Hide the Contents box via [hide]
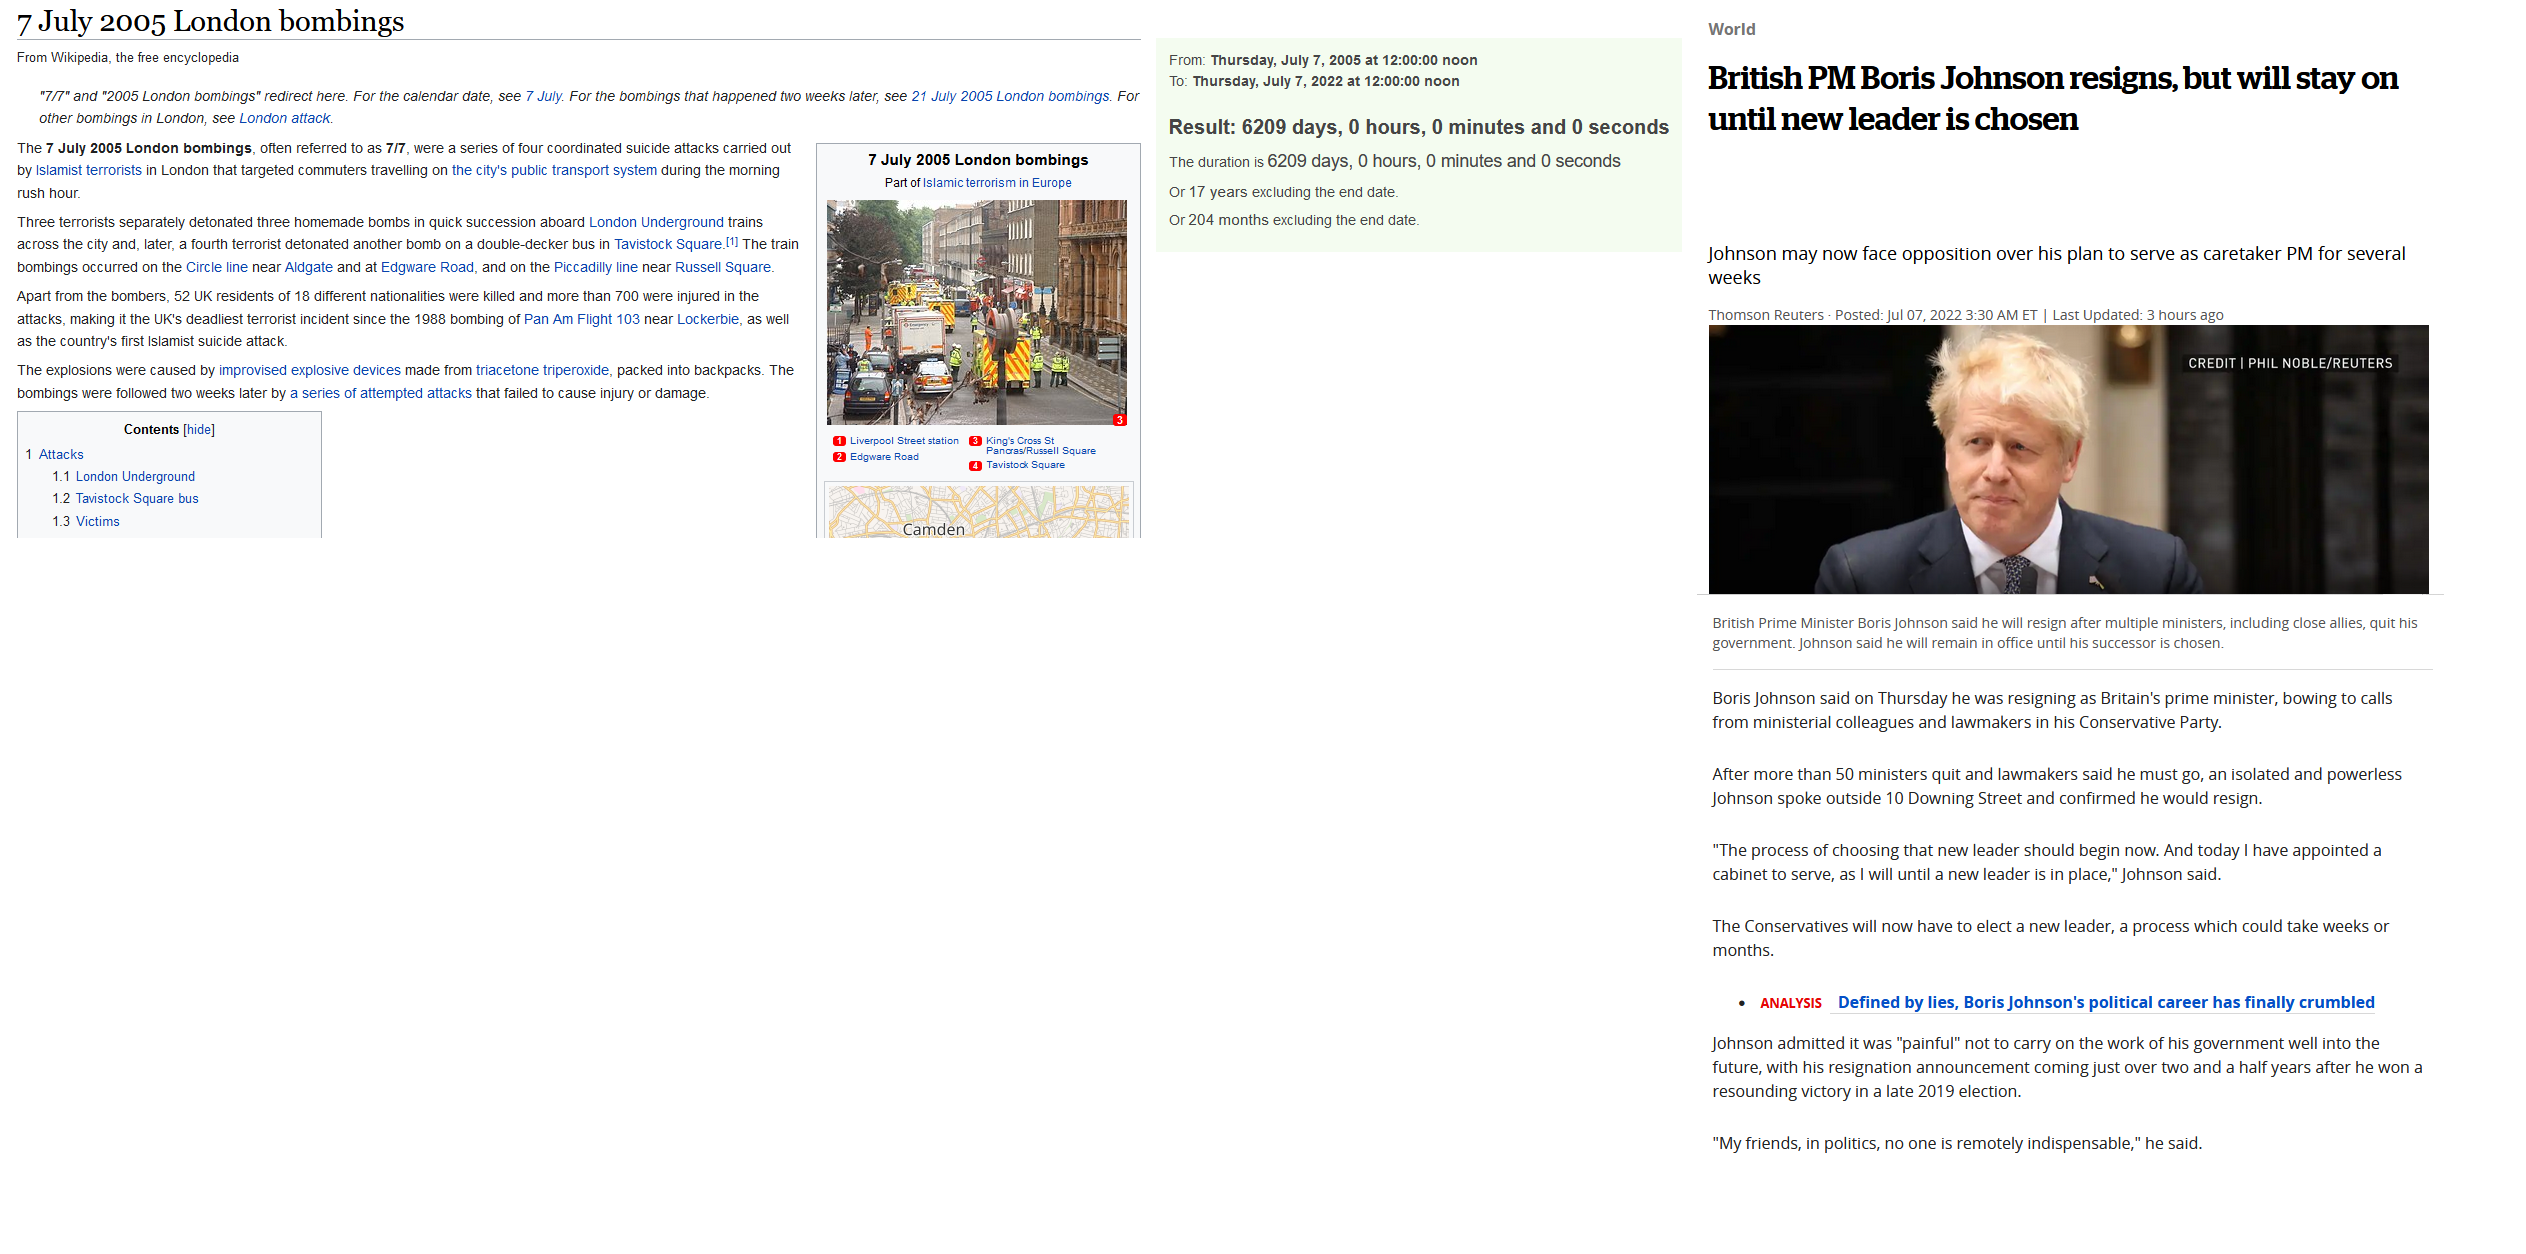 coord(199,429)
